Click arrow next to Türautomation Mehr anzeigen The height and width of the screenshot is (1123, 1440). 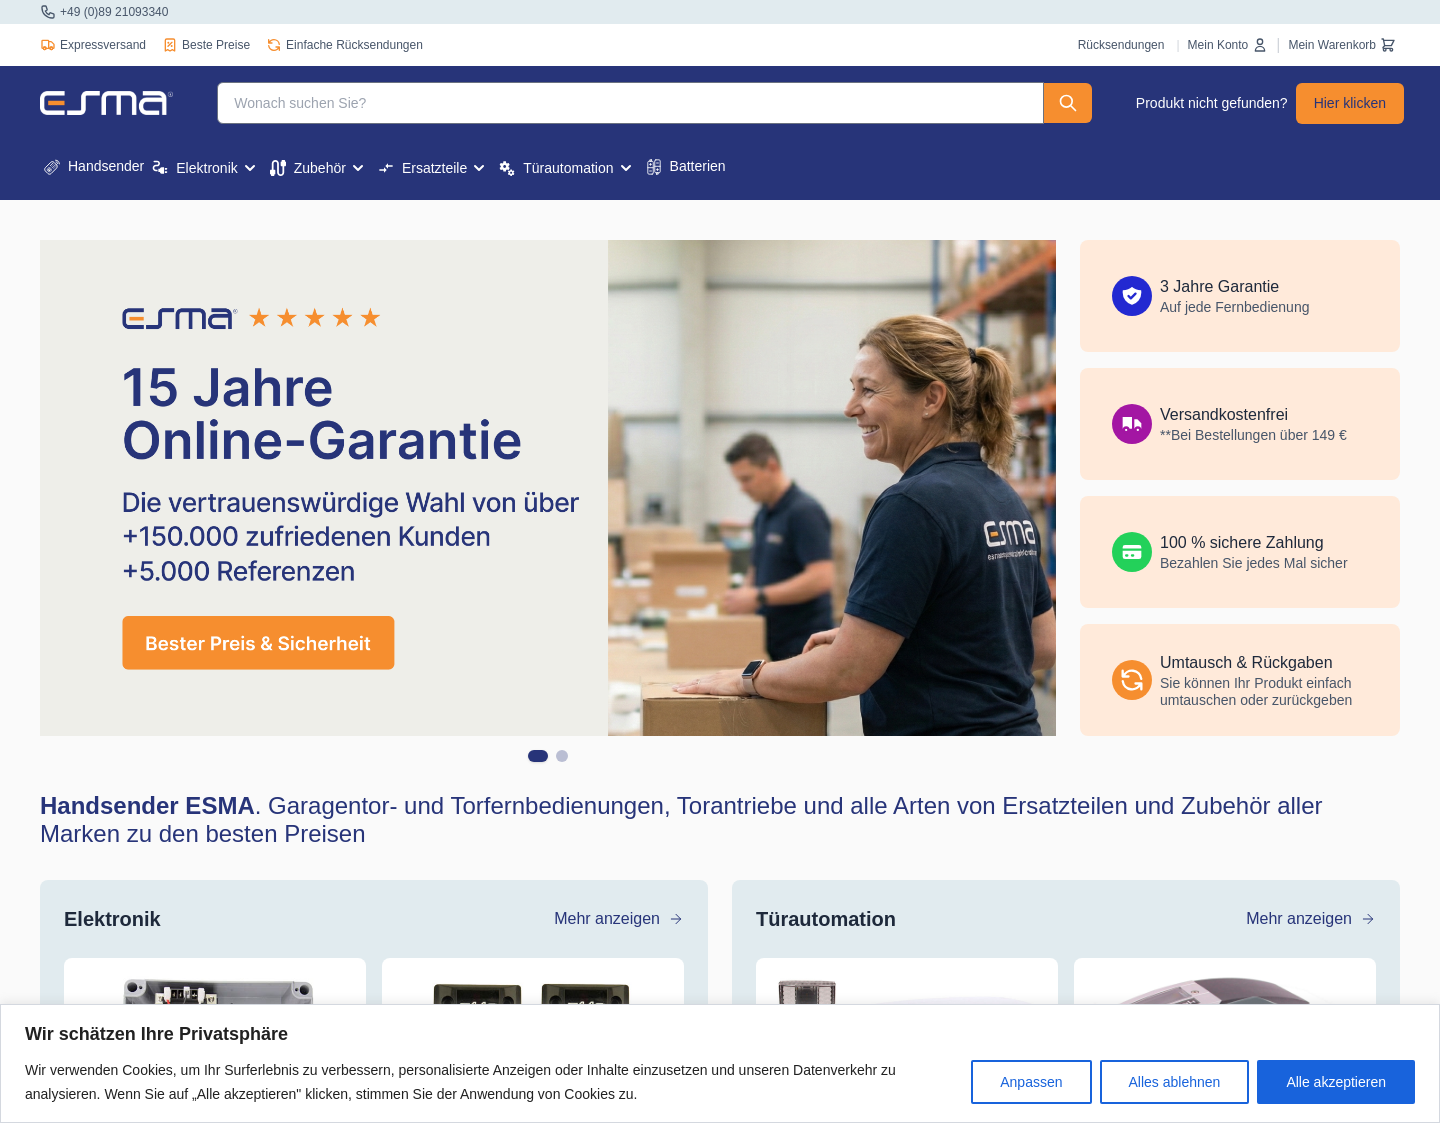coord(1368,919)
